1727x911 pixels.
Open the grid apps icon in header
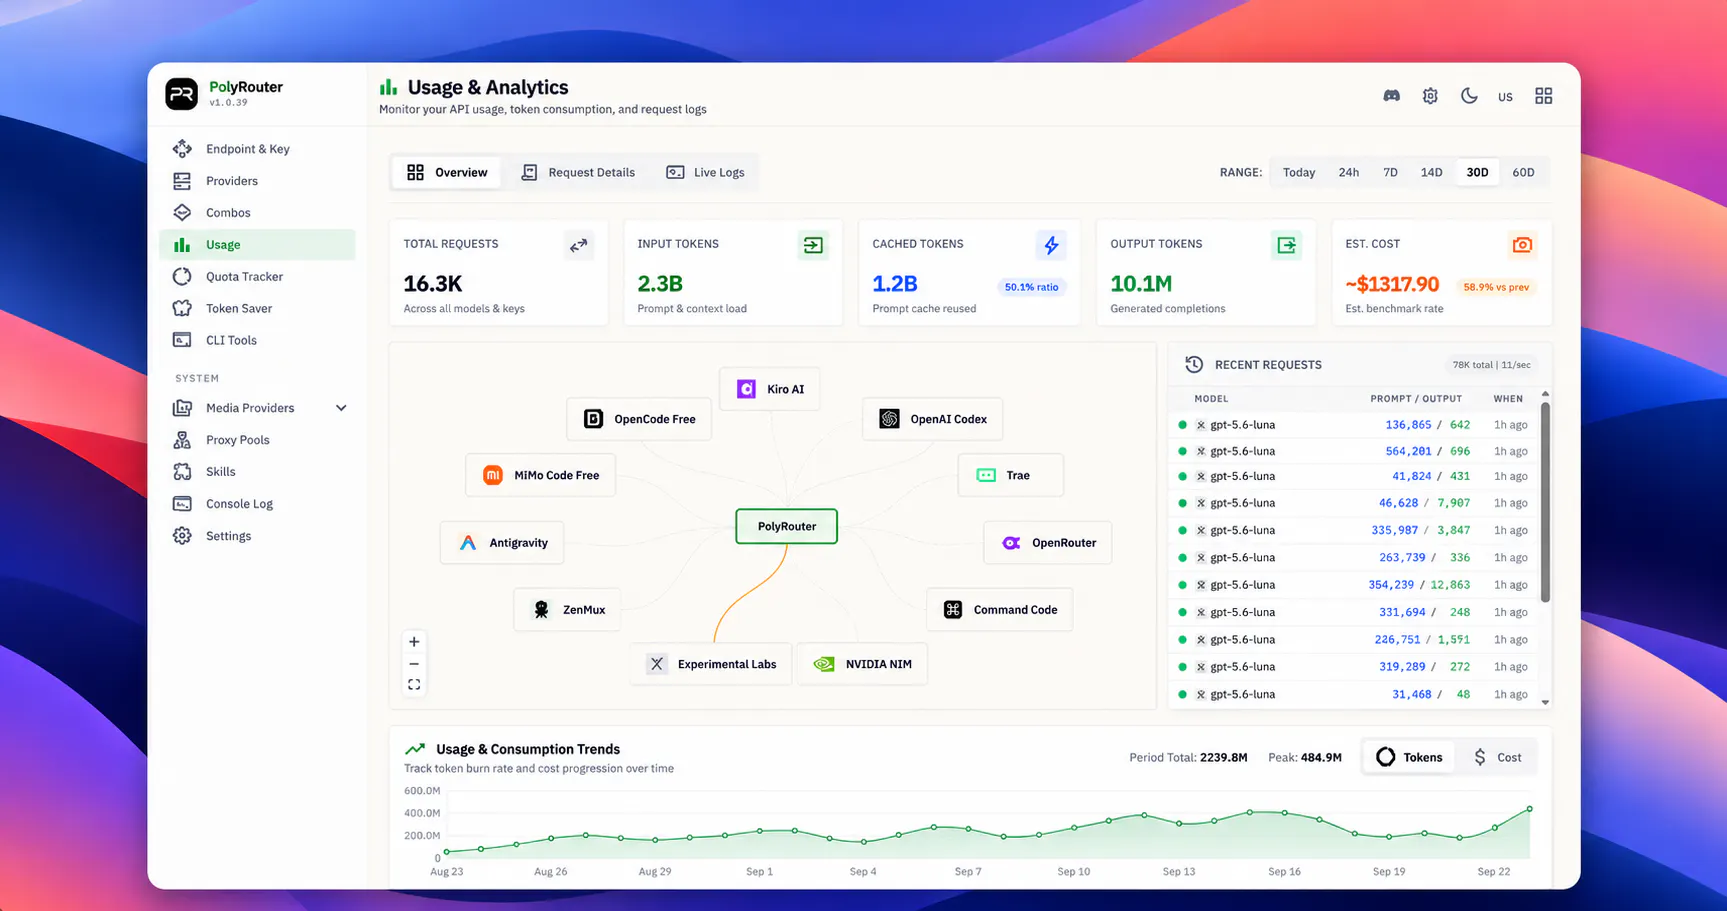(x=1544, y=96)
